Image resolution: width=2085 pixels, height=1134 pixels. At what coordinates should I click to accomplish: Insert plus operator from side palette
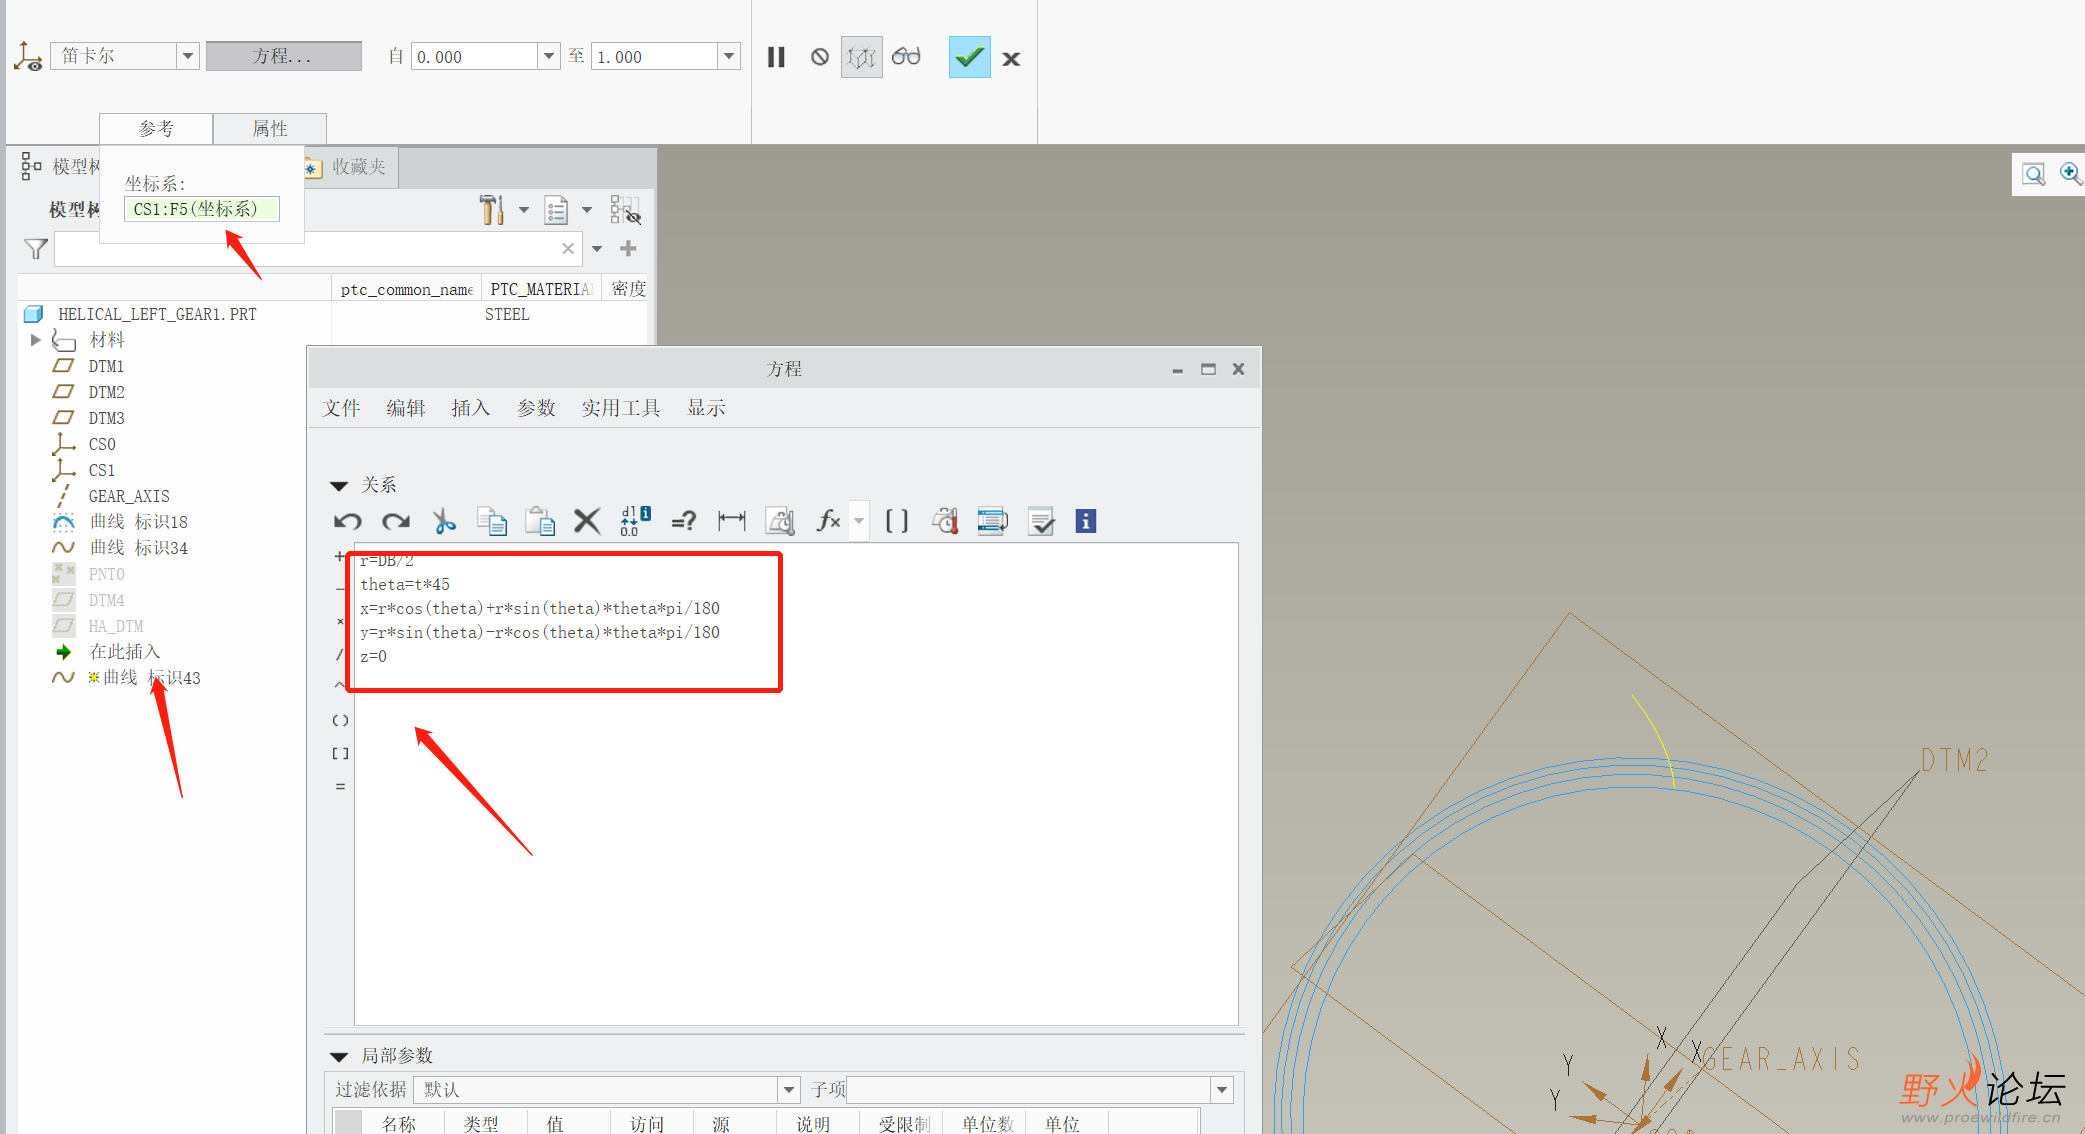[340, 557]
